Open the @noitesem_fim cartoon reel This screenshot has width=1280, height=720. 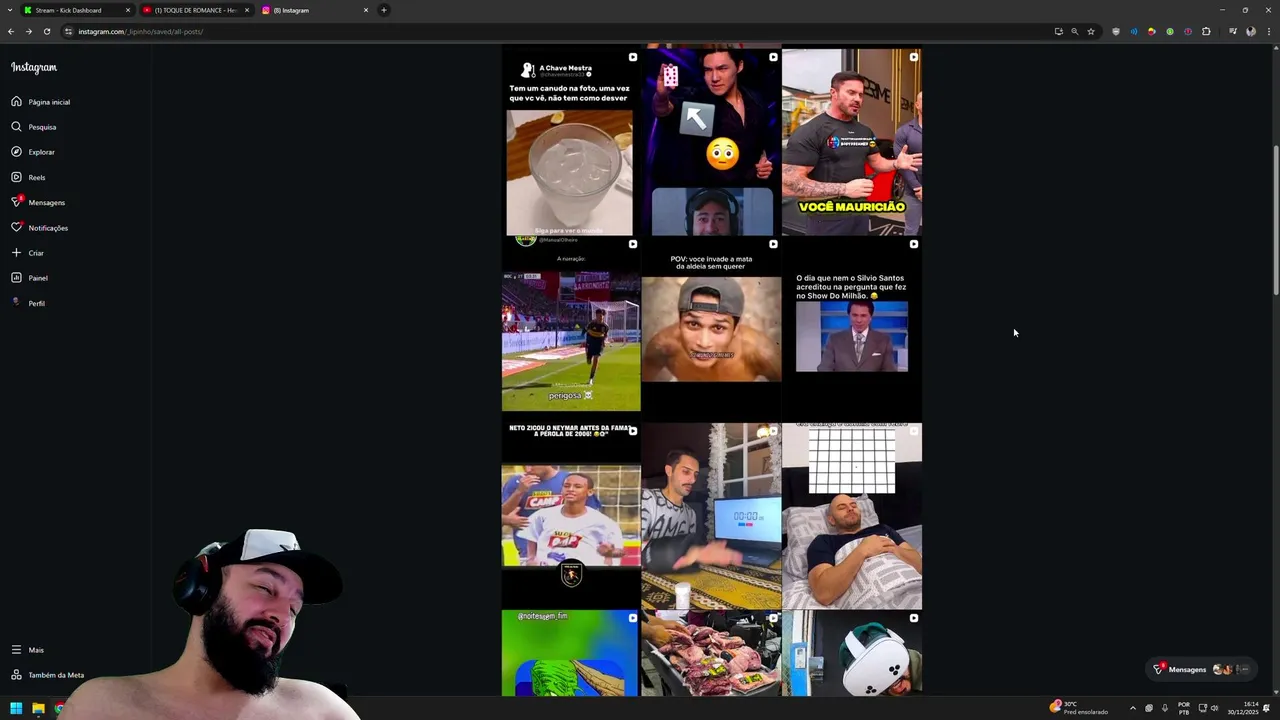click(571, 653)
